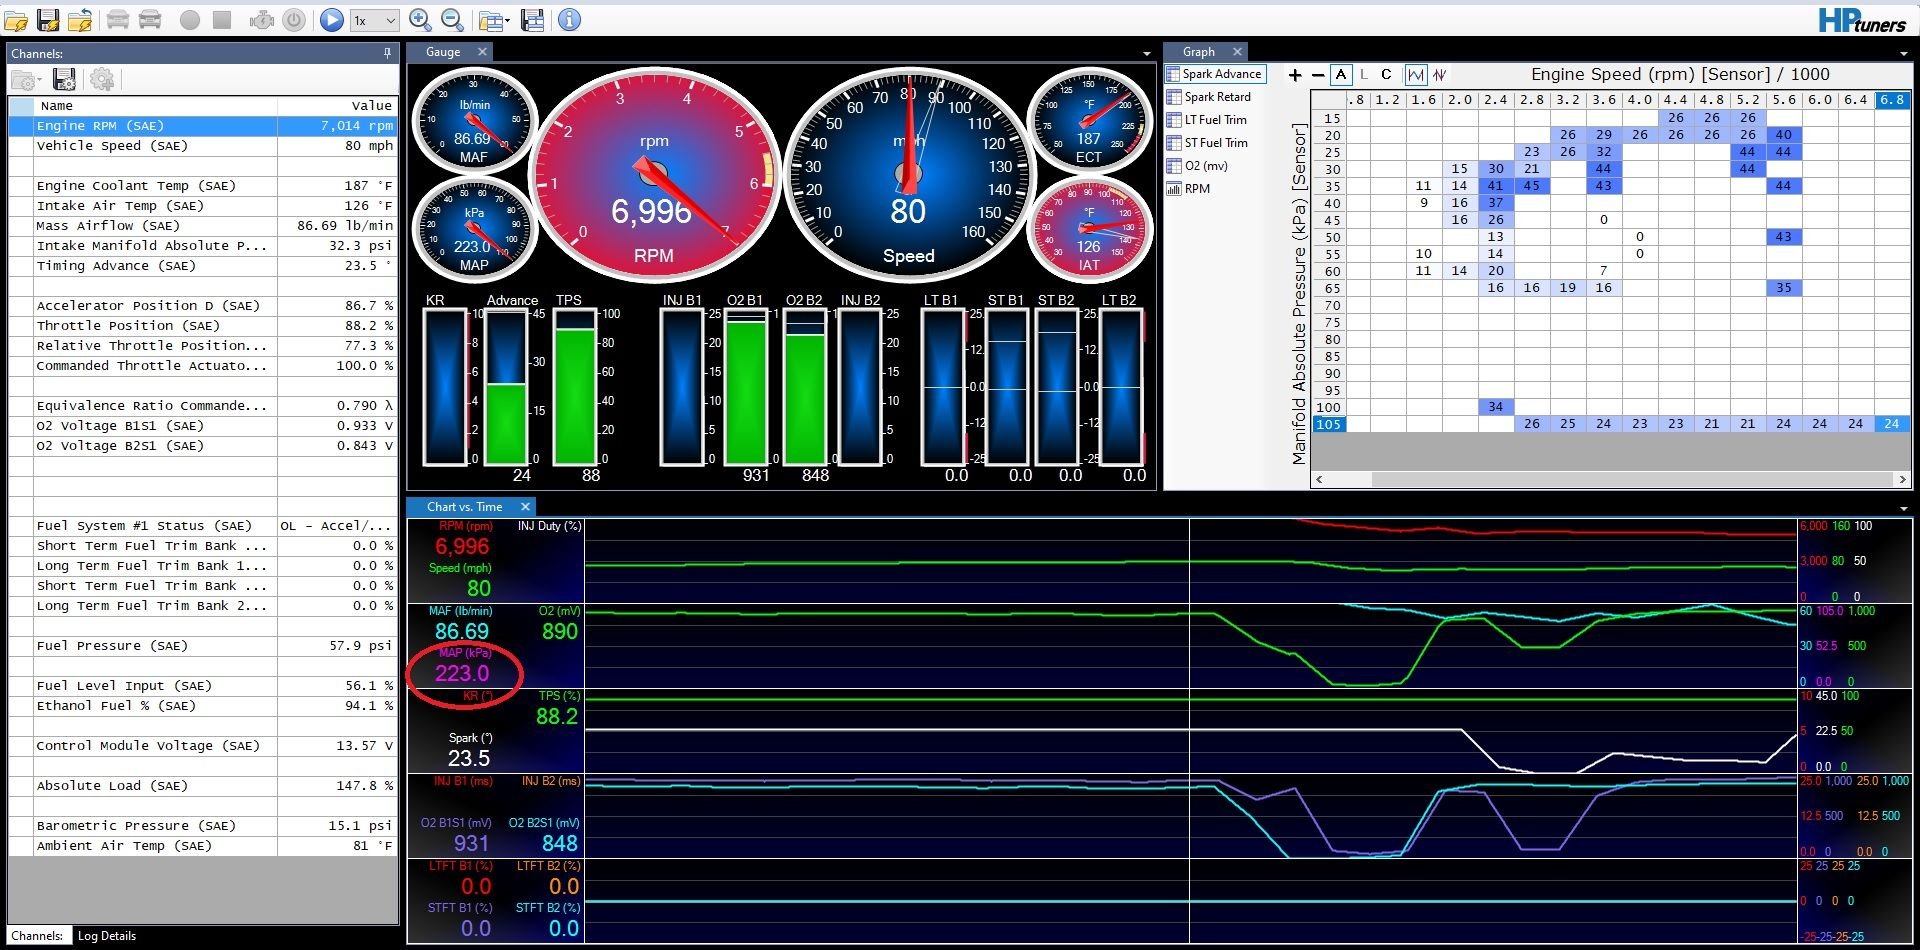Click the open log file folder icon

point(15,20)
